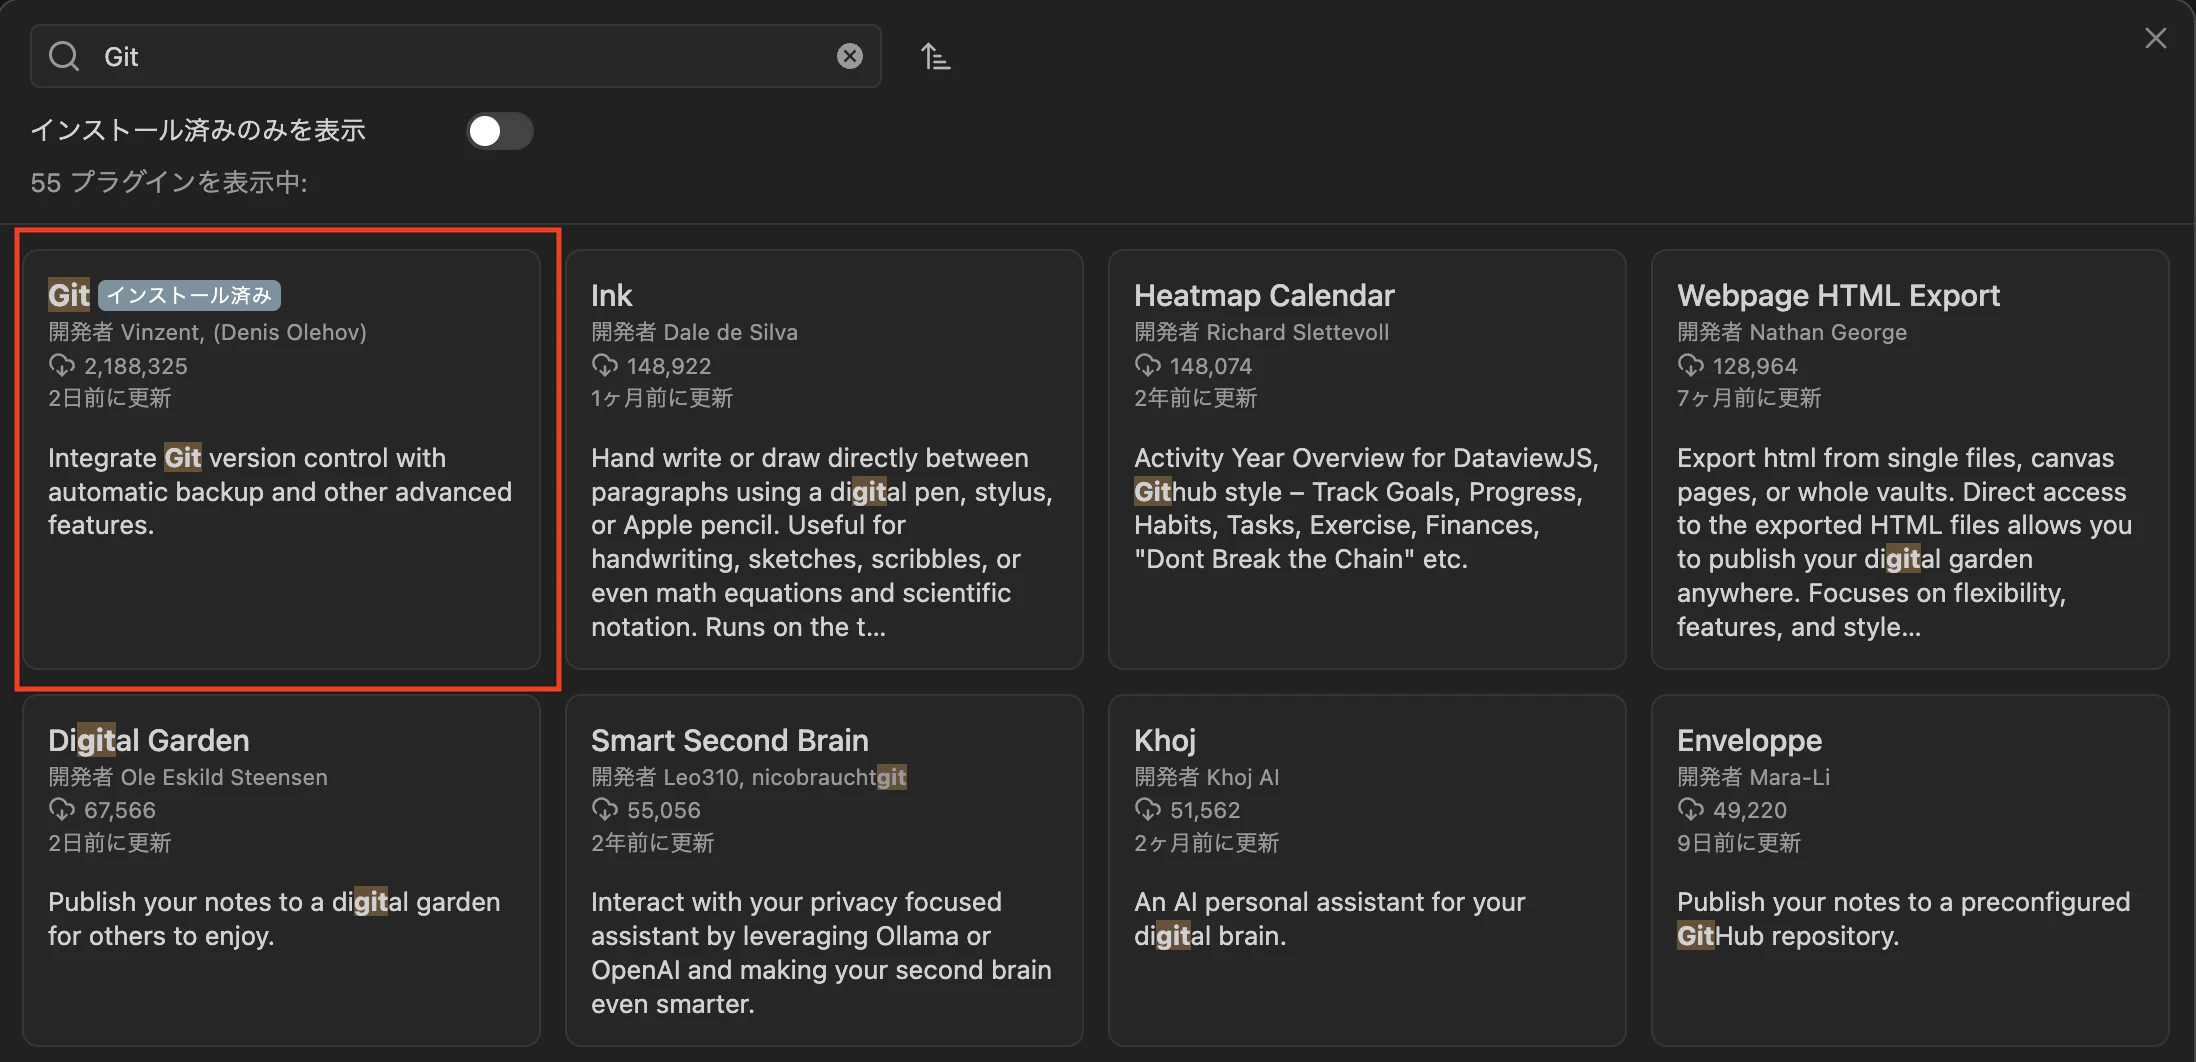
Task: Click Enveloppe's '9日前に更新' text
Action: (1739, 843)
